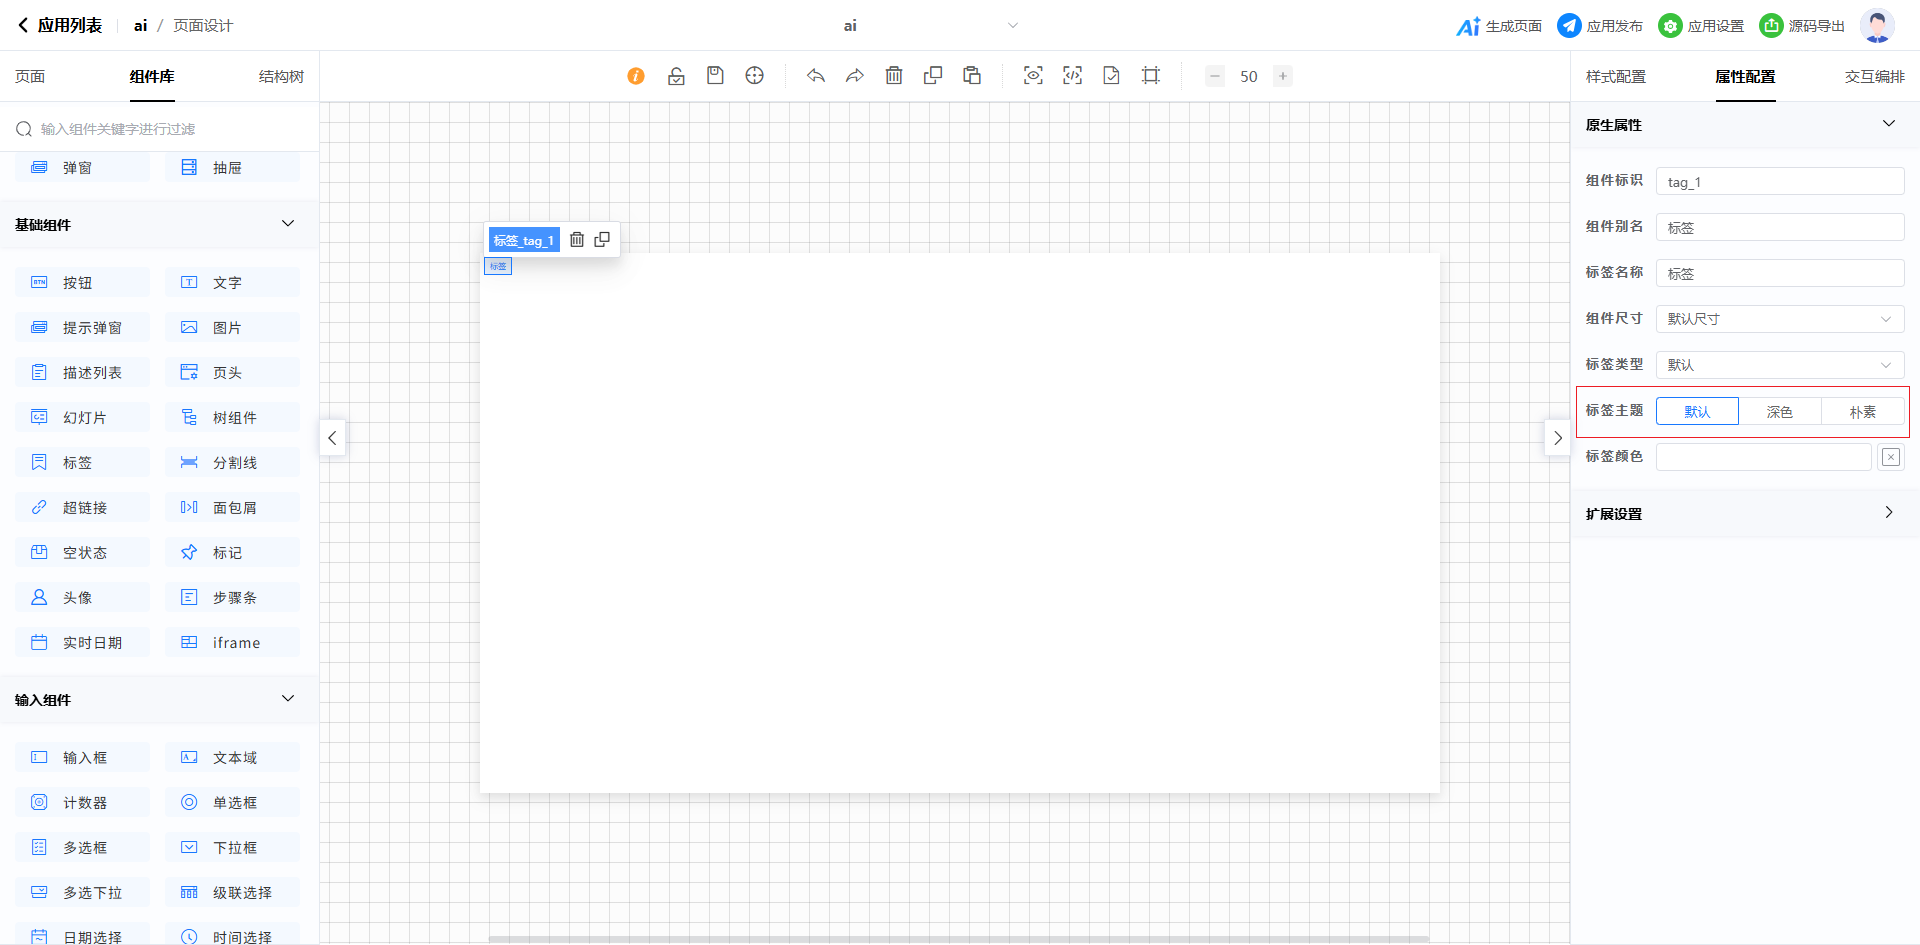1920x945 pixels.
Task: Open preview with the eye icon
Action: coord(1033,76)
